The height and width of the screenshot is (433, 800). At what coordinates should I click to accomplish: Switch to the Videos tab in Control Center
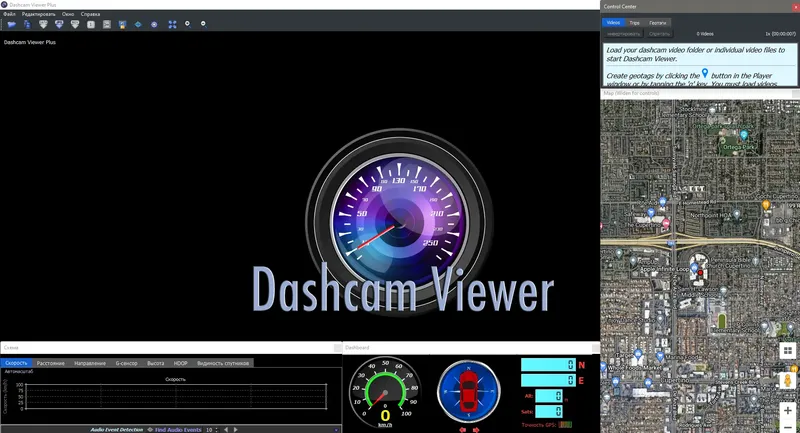pyautogui.click(x=613, y=22)
